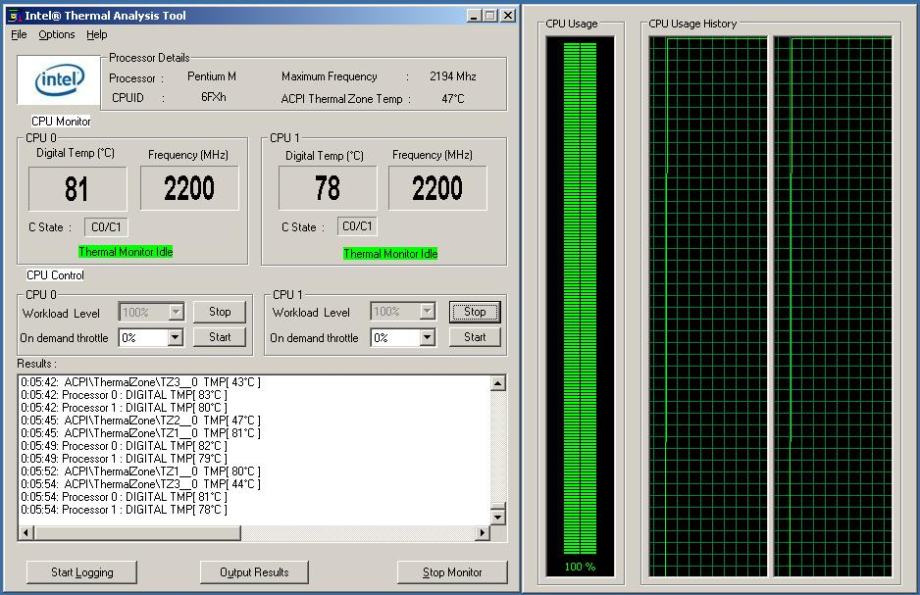Expand CPU 1 Workload Level dropdown
Screen dimensions: 920x595
[428, 313]
